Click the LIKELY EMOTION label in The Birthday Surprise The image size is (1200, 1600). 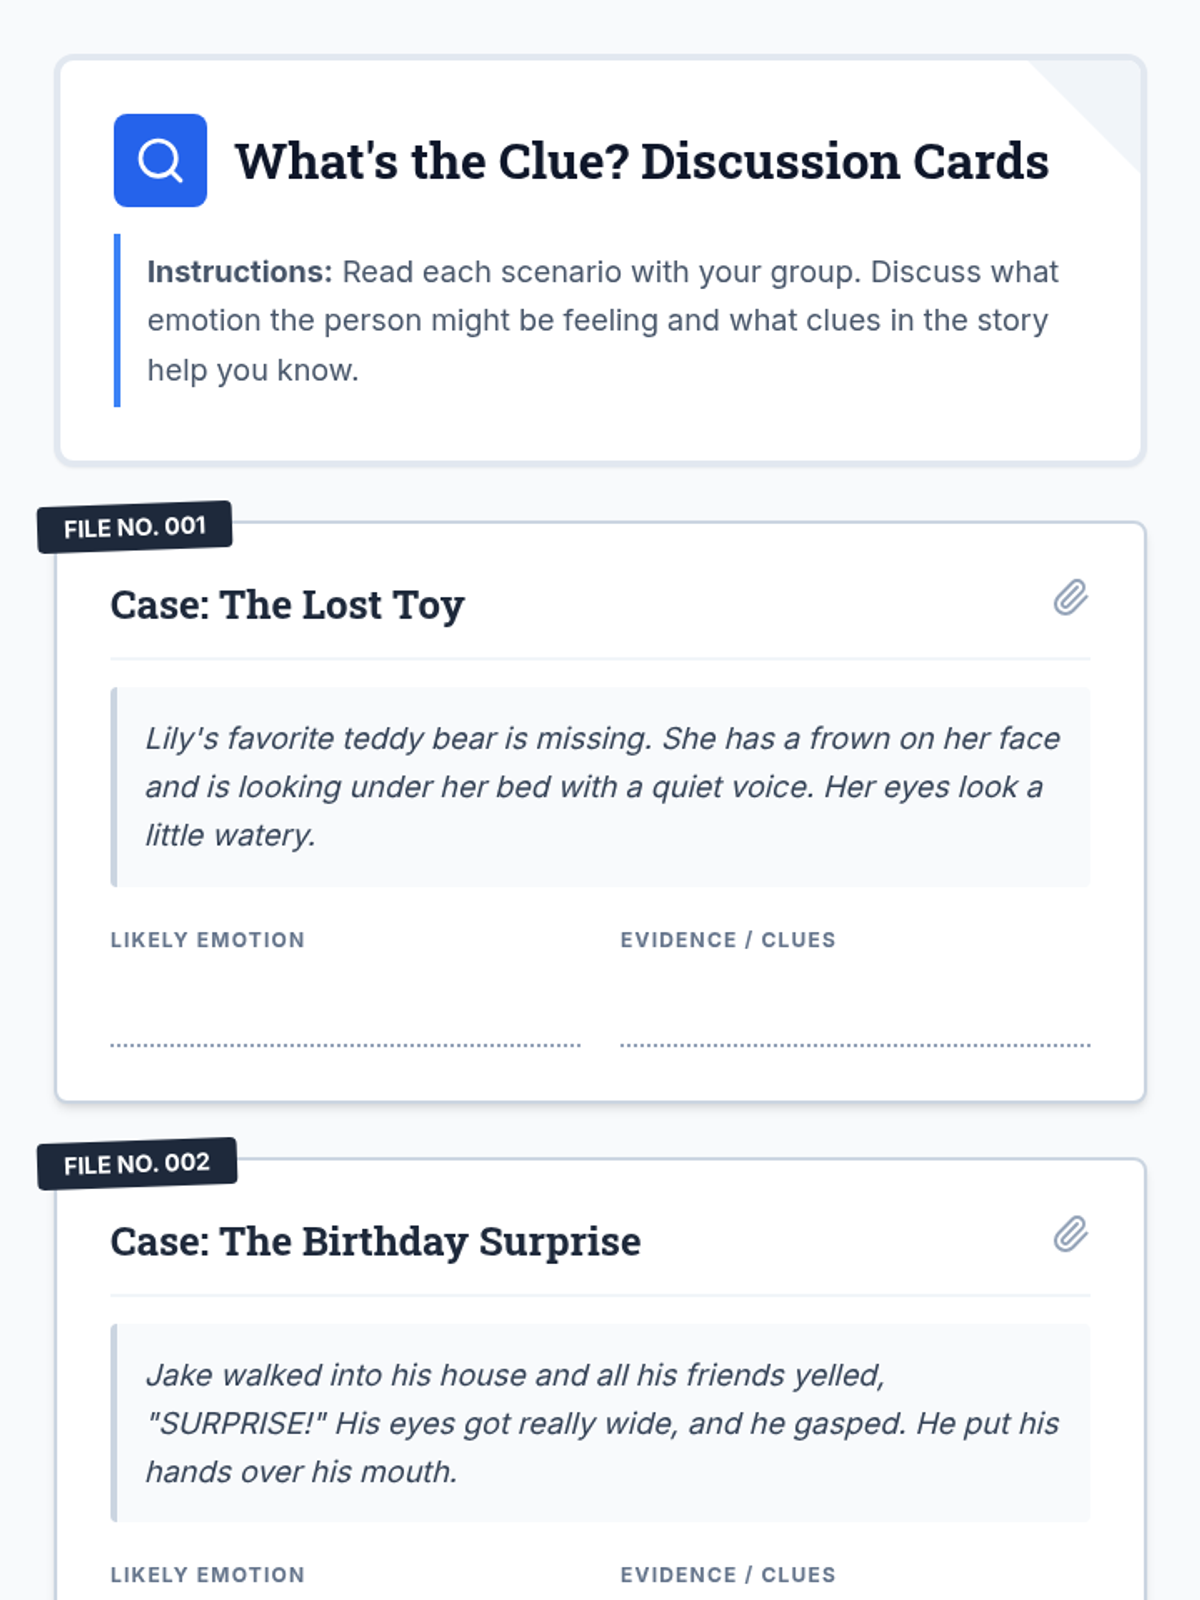(x=208, y=1575)
